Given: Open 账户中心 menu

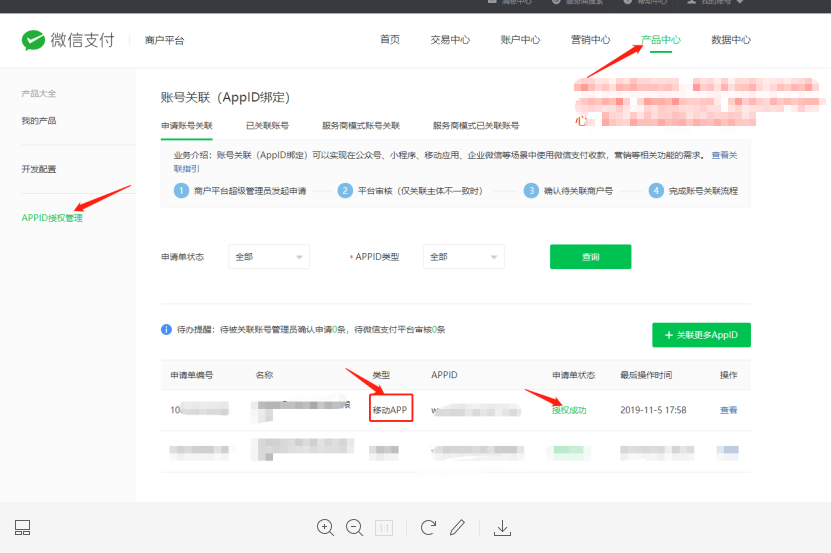Looking at the screenshot, I should pyautogui.click(x=520, y=40).
